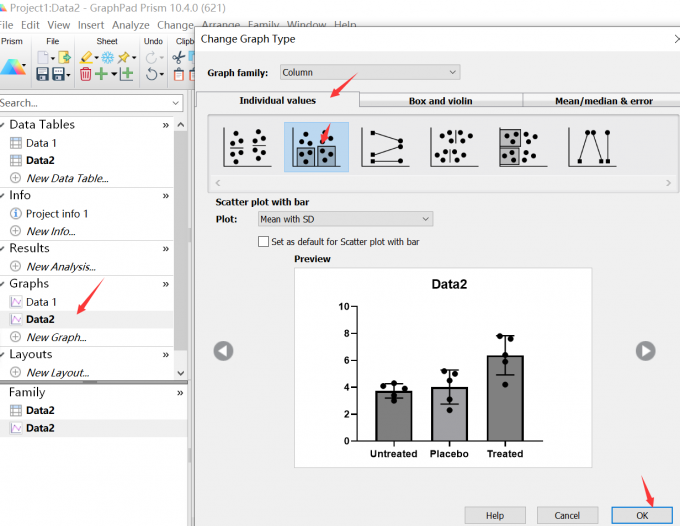The width and height of the screenshot is (680, 526).
Task: Expand the Results section chevron
Action: point(166,249)
